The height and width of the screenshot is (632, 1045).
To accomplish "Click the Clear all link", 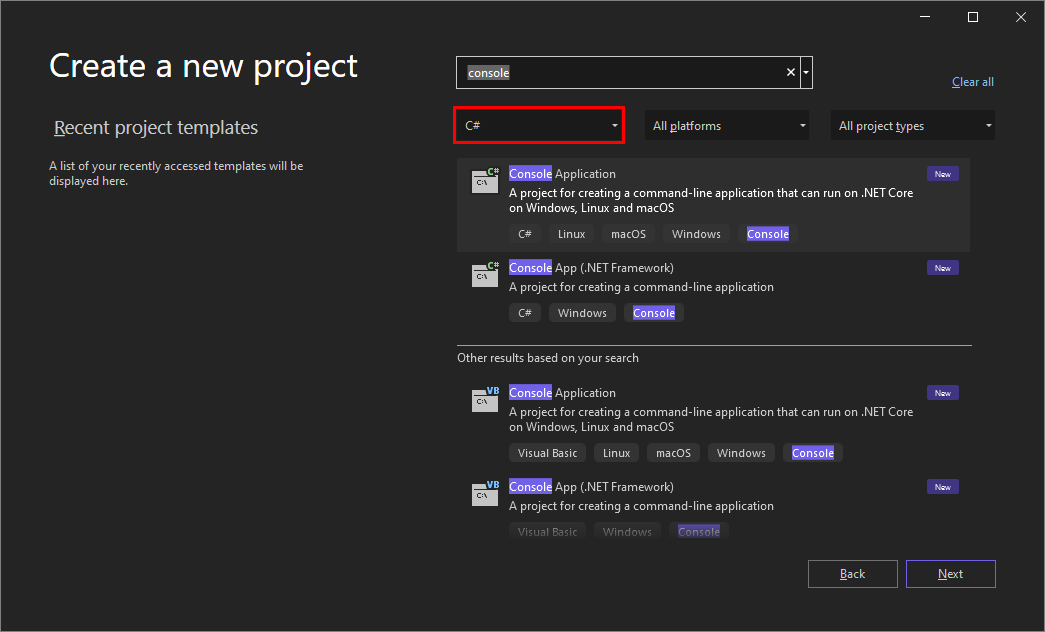I will 972,82.
